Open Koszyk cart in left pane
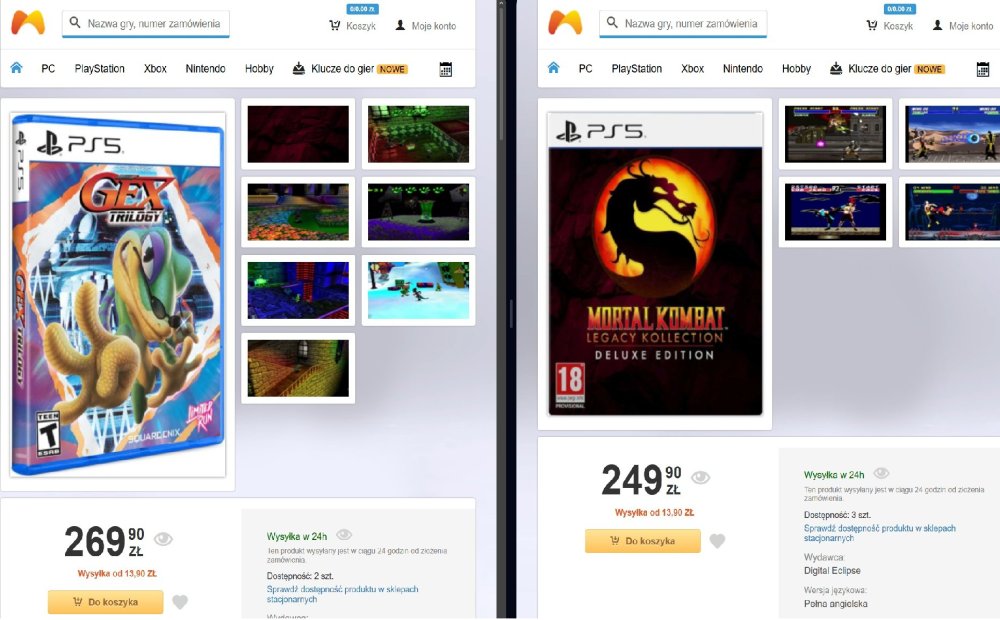The width and height of the screenshot is (1000, 620). [x=353, y=26]
